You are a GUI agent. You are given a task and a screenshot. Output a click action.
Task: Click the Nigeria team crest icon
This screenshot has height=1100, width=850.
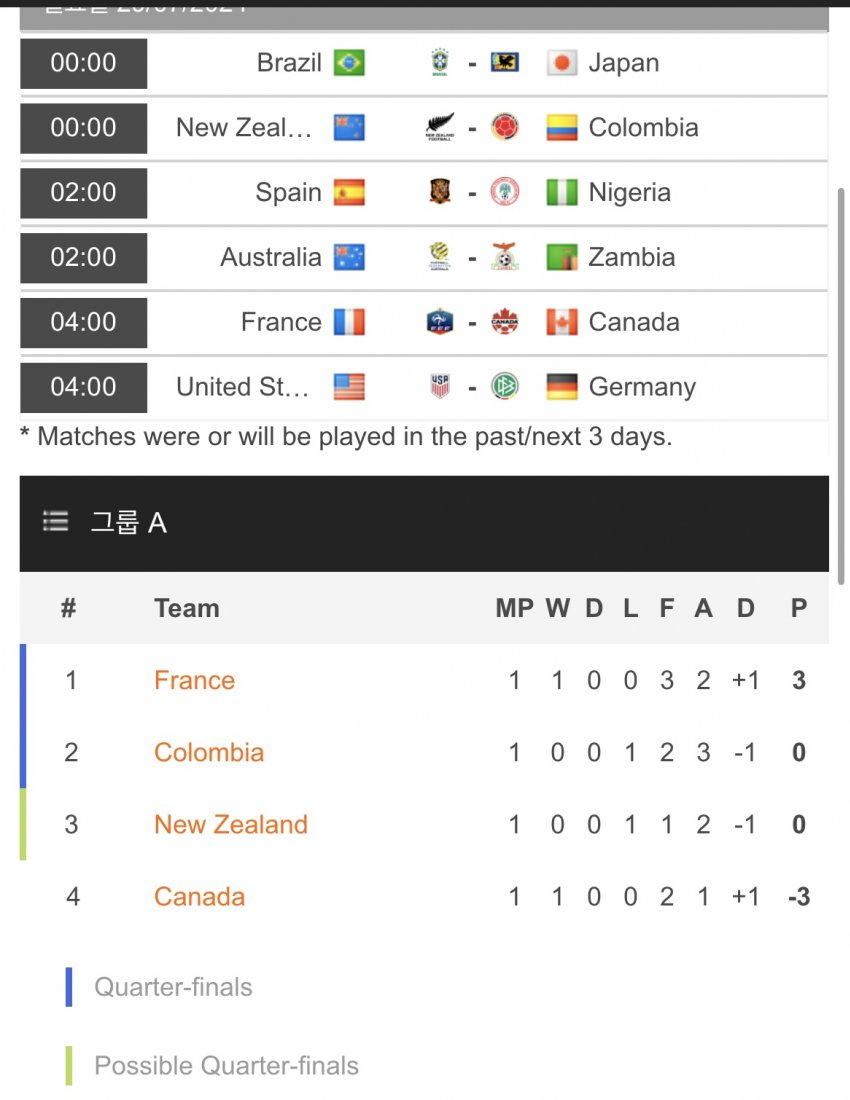click(x=505, y=192)
